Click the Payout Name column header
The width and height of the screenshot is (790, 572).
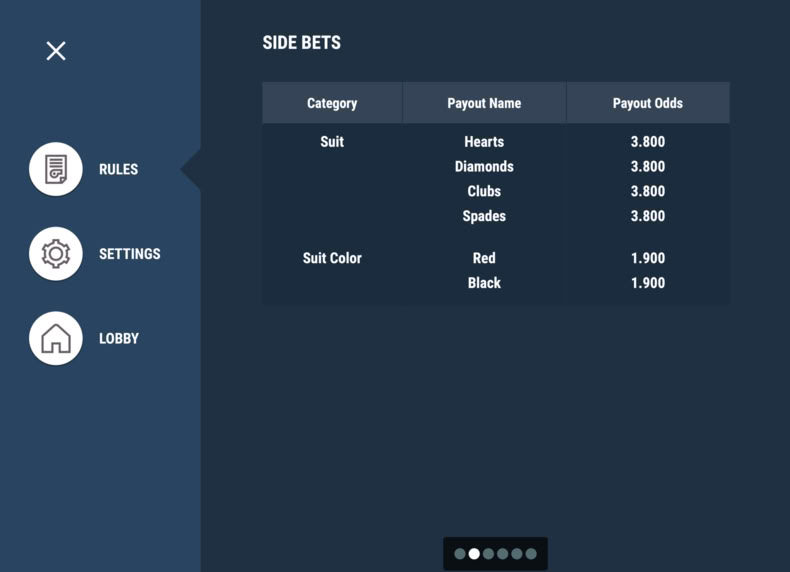click(x=484, y=103)
